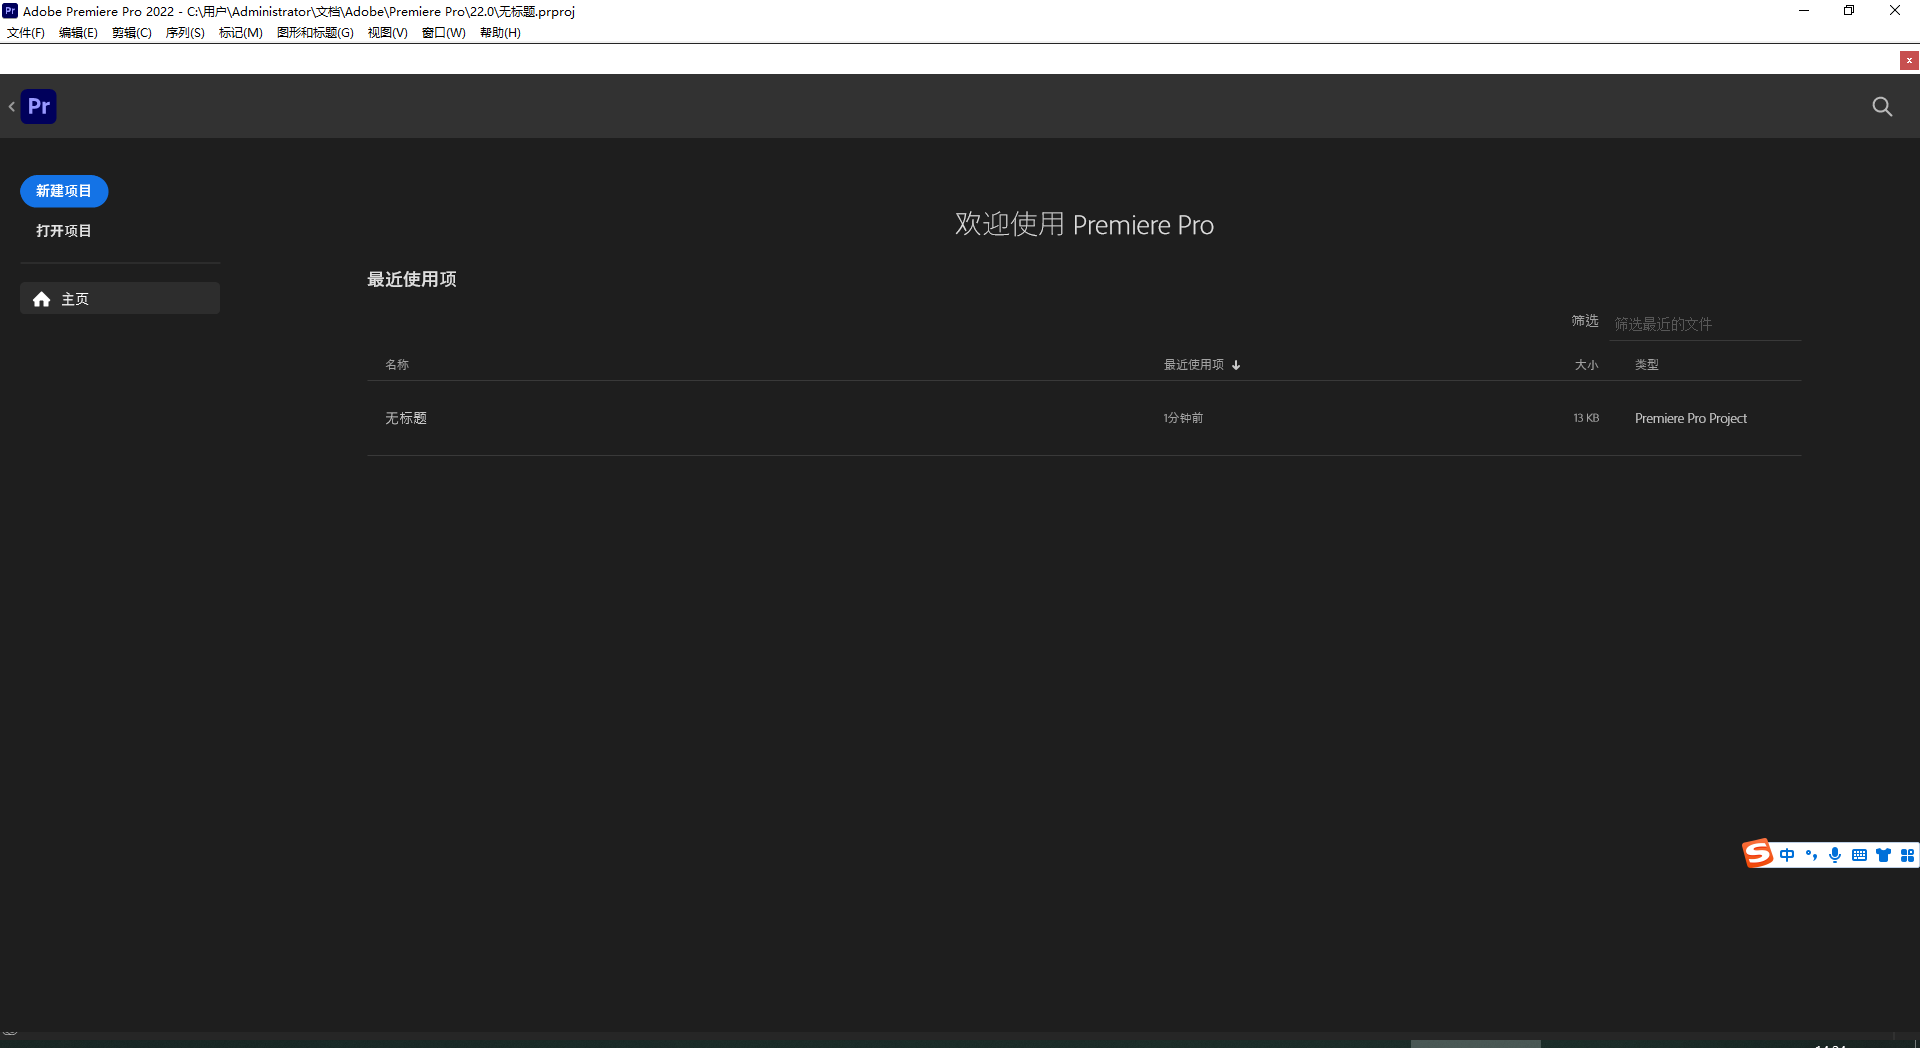Sort by the 名称 column header

(397, 365)
